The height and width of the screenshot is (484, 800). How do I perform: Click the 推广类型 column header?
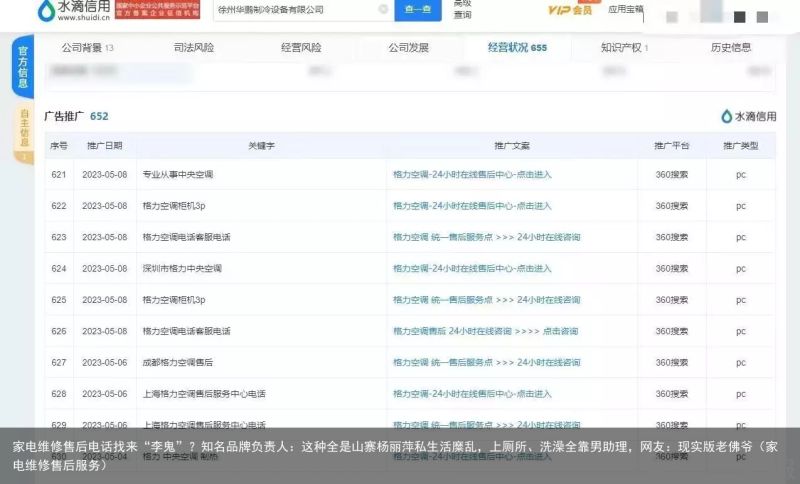[741, 146]
